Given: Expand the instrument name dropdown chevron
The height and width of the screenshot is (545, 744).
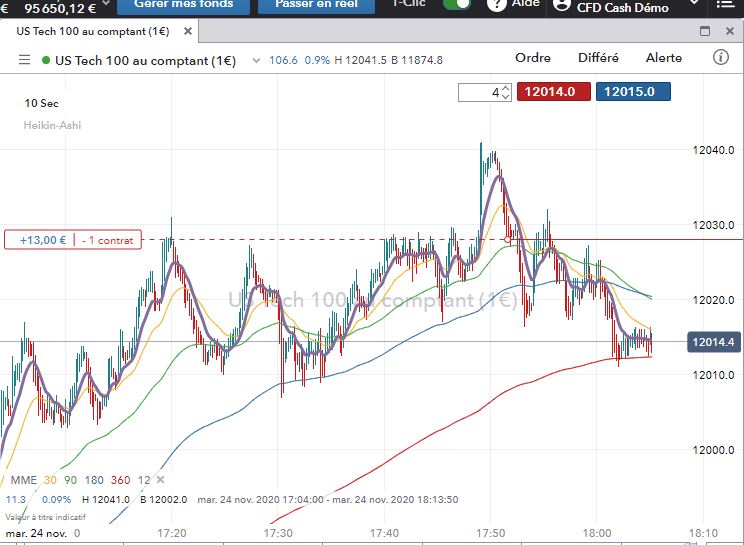Looking at the screenshot, I should 256,60.
